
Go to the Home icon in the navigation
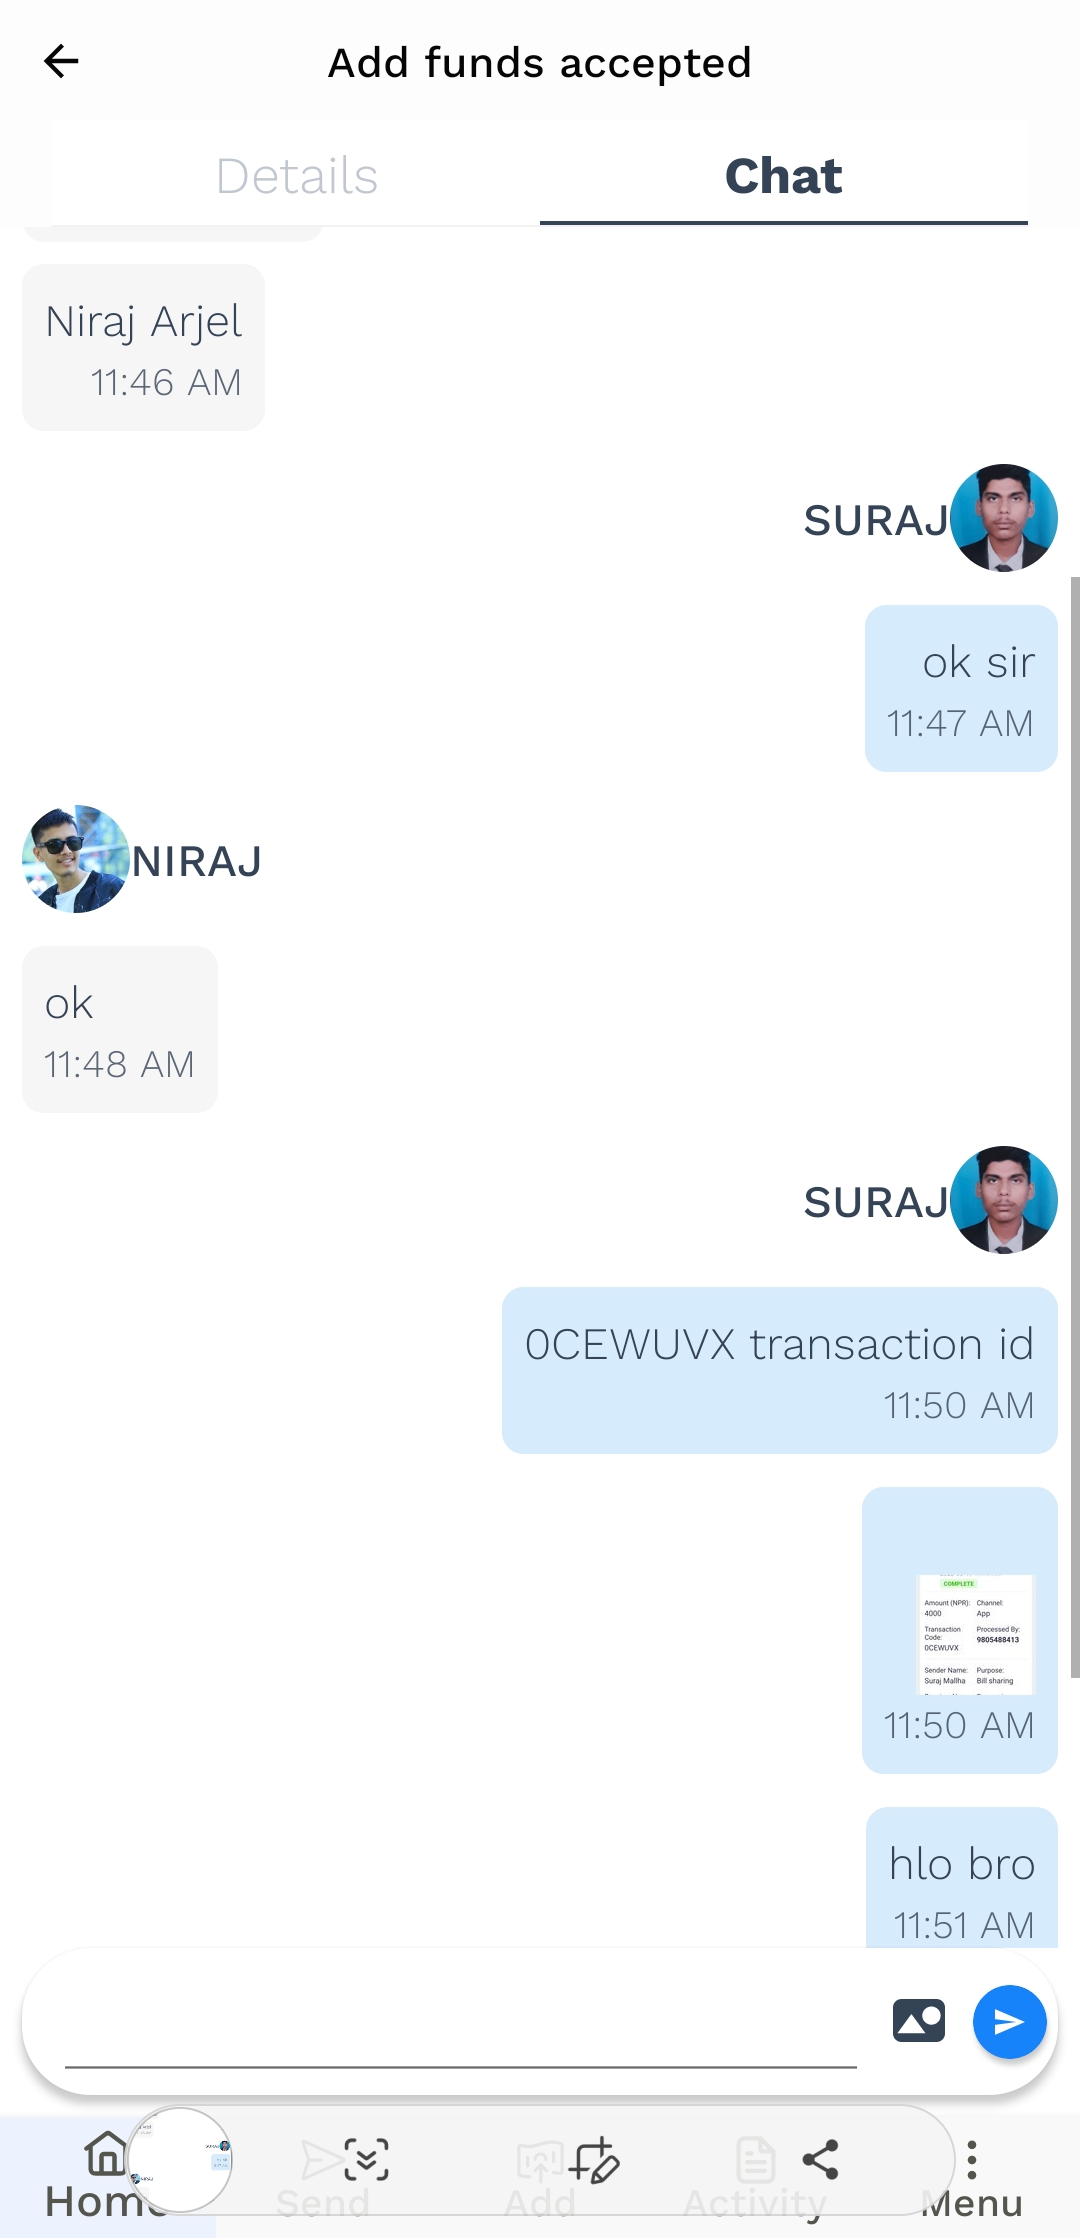[x=106, y=2154]
